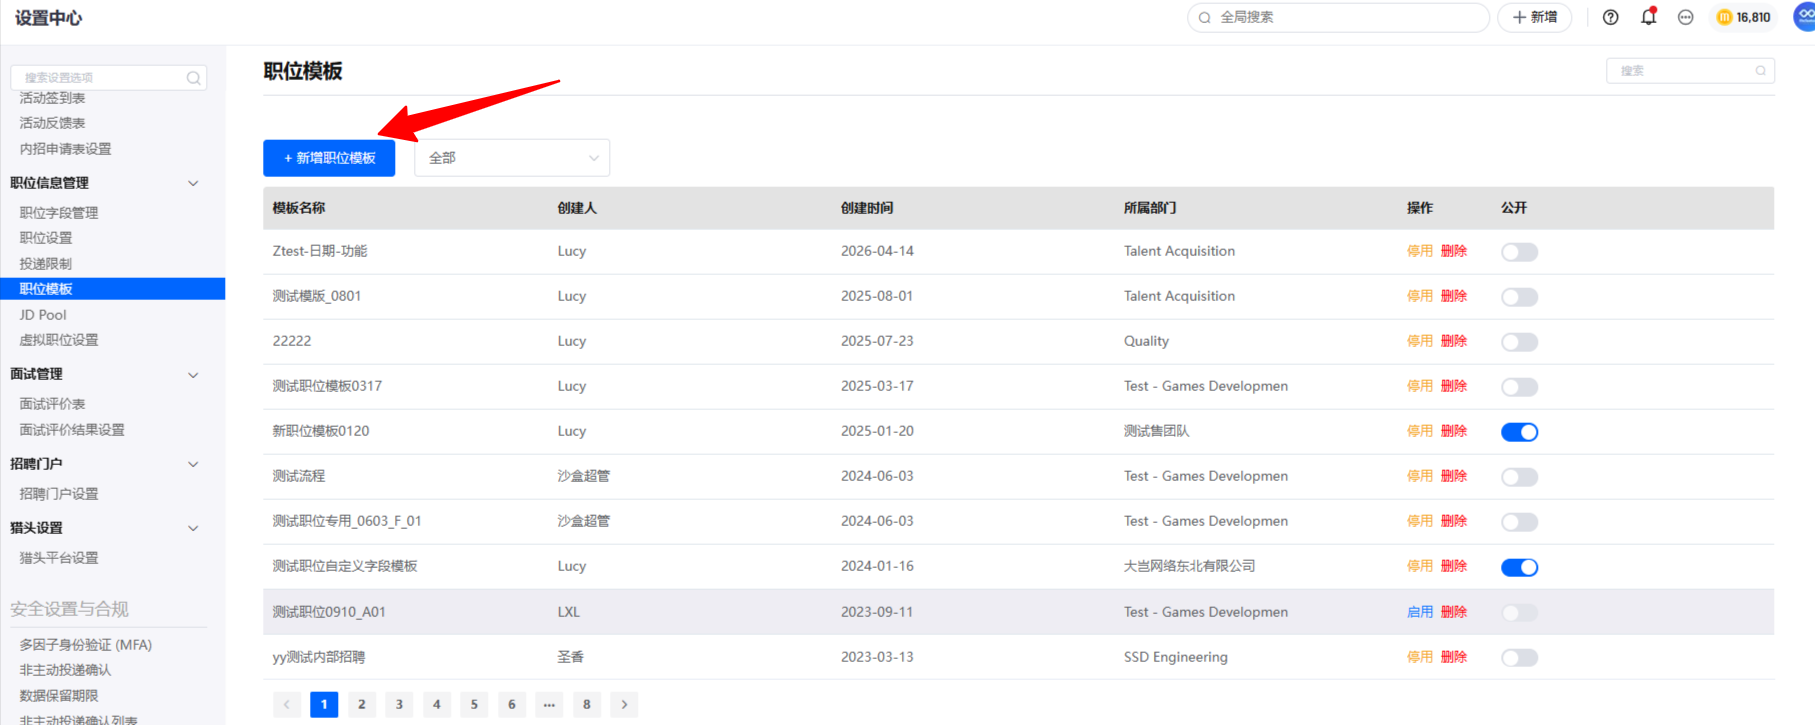Enable public switch for 测试职位模板0317
The height and width of the screenshot is (725, 1815).
[1519, 387]
